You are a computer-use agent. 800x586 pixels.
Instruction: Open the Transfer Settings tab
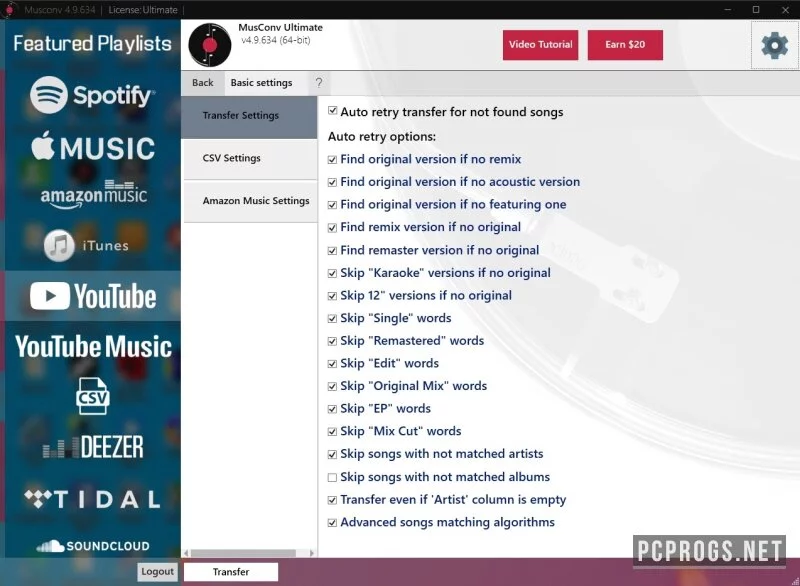click(x=249, y=116)
